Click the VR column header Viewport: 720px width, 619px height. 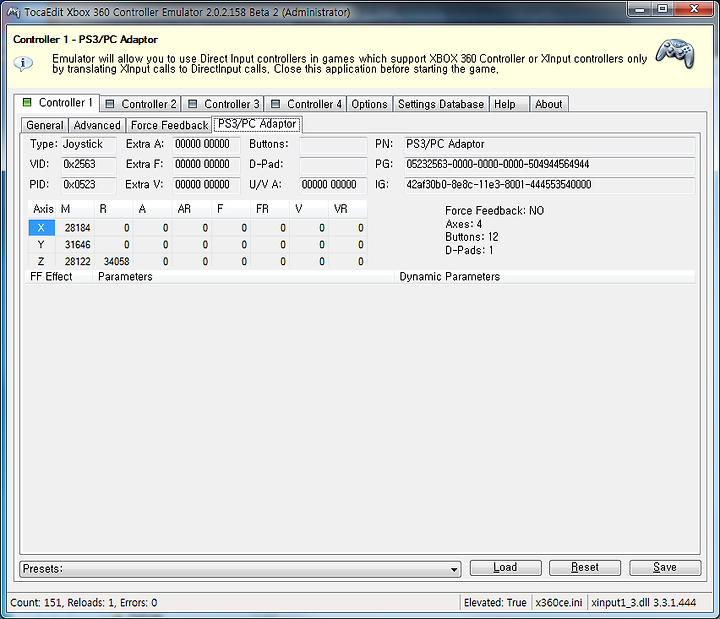pos(348,209)
